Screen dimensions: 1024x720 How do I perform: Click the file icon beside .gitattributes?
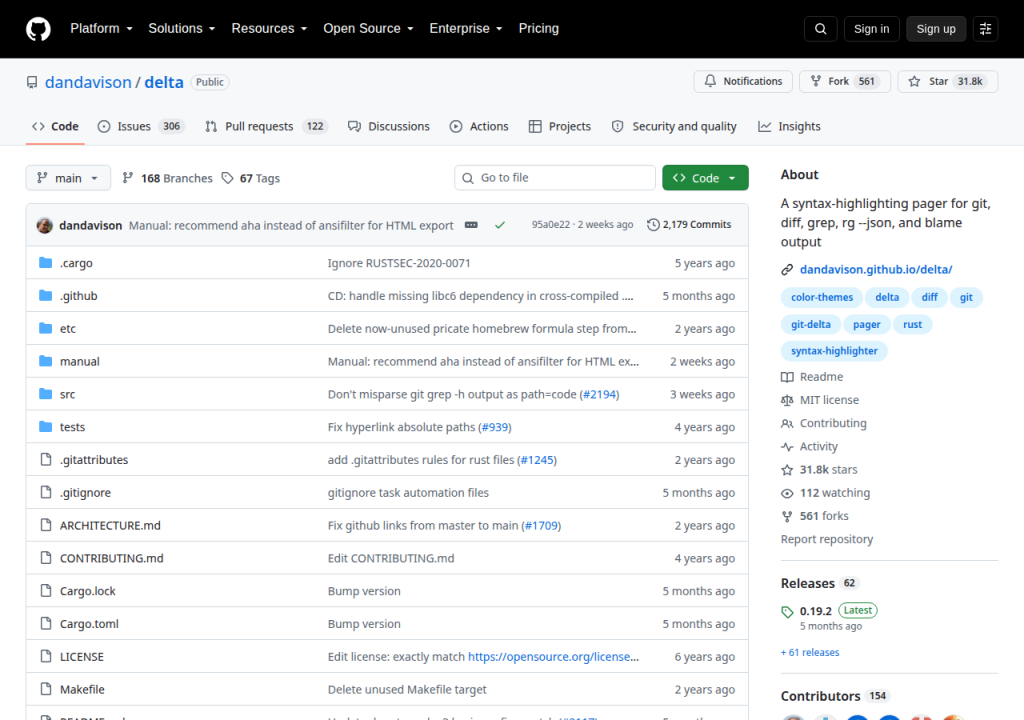pyautogui.click(x=46, y=459)
